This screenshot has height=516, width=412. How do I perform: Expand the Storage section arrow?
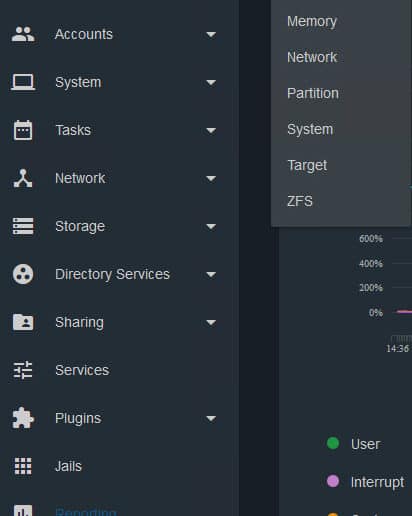click(211, 226)
